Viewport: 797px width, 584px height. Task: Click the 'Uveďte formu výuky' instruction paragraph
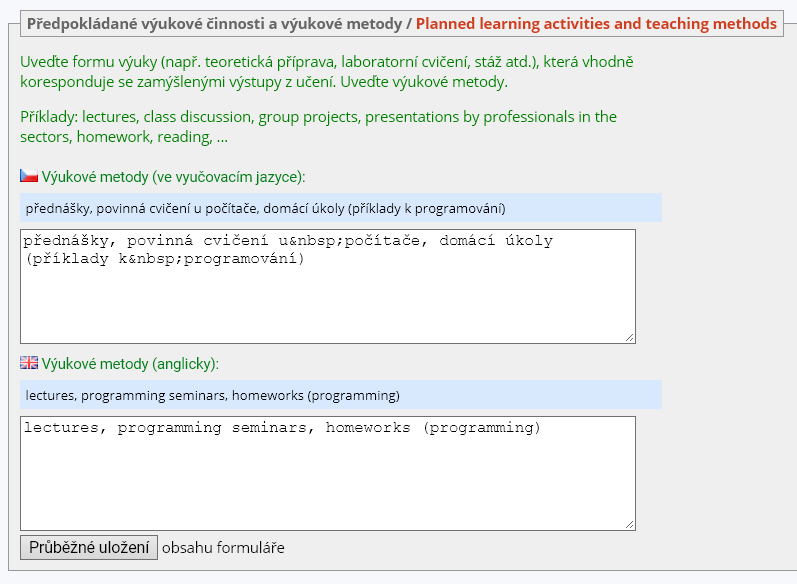[327, 72]
